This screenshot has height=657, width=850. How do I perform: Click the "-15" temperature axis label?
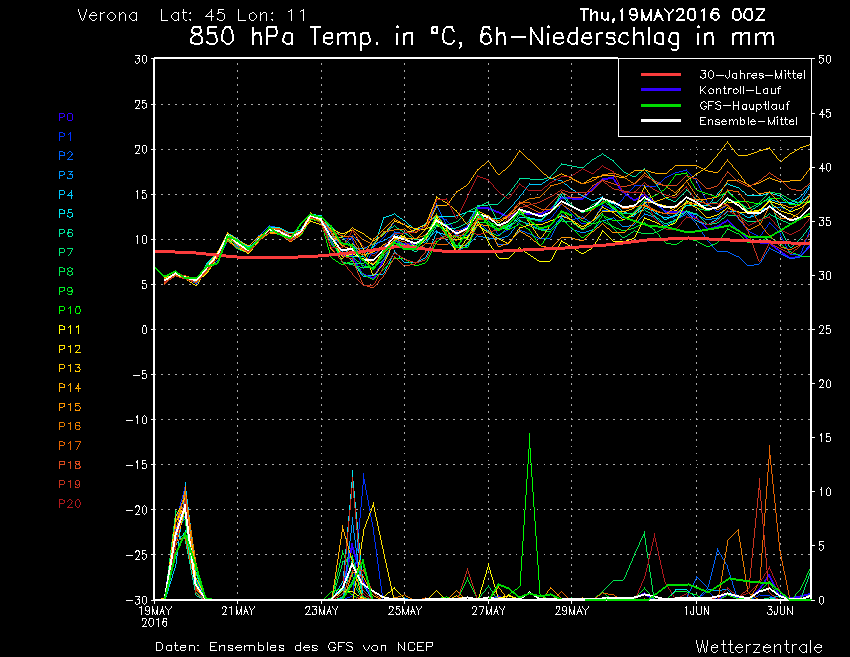point(137,465)
